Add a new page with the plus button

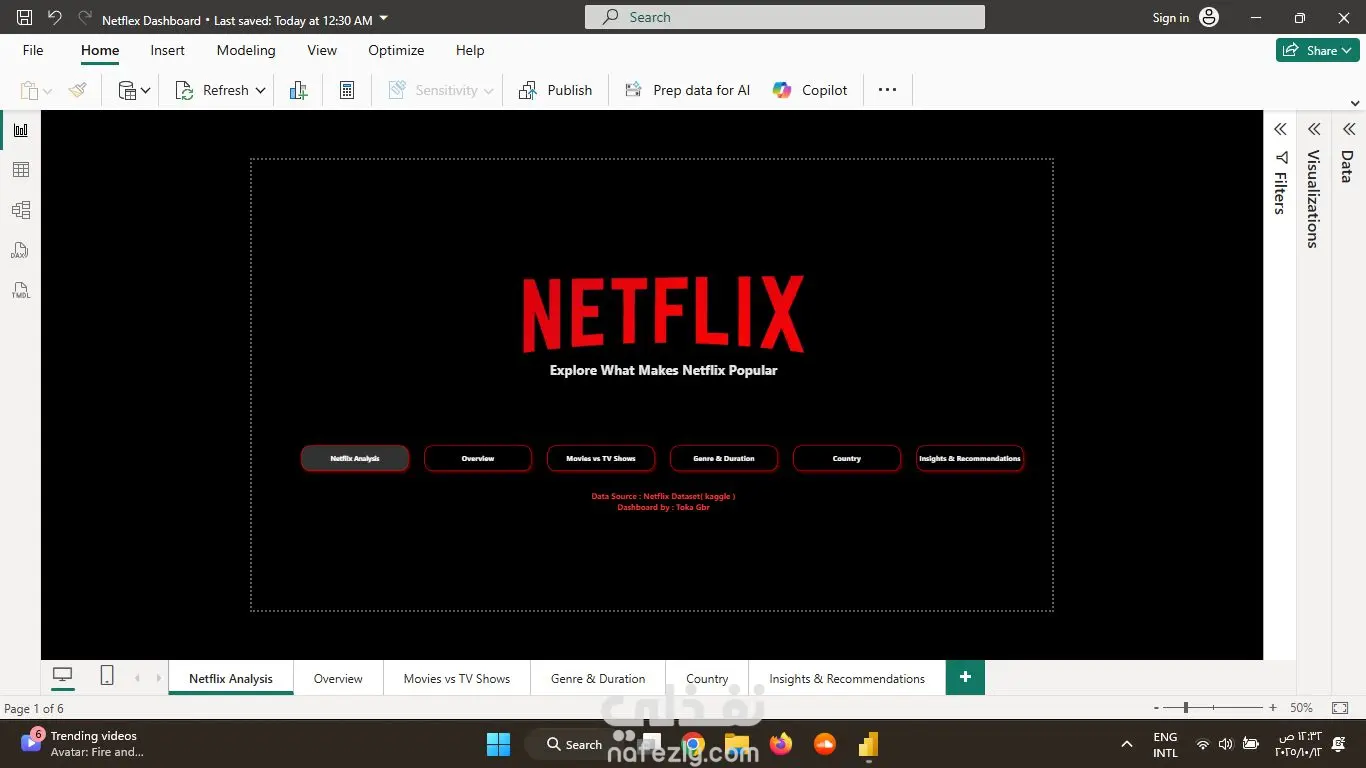pyautogui.click(x=965, y=677)
